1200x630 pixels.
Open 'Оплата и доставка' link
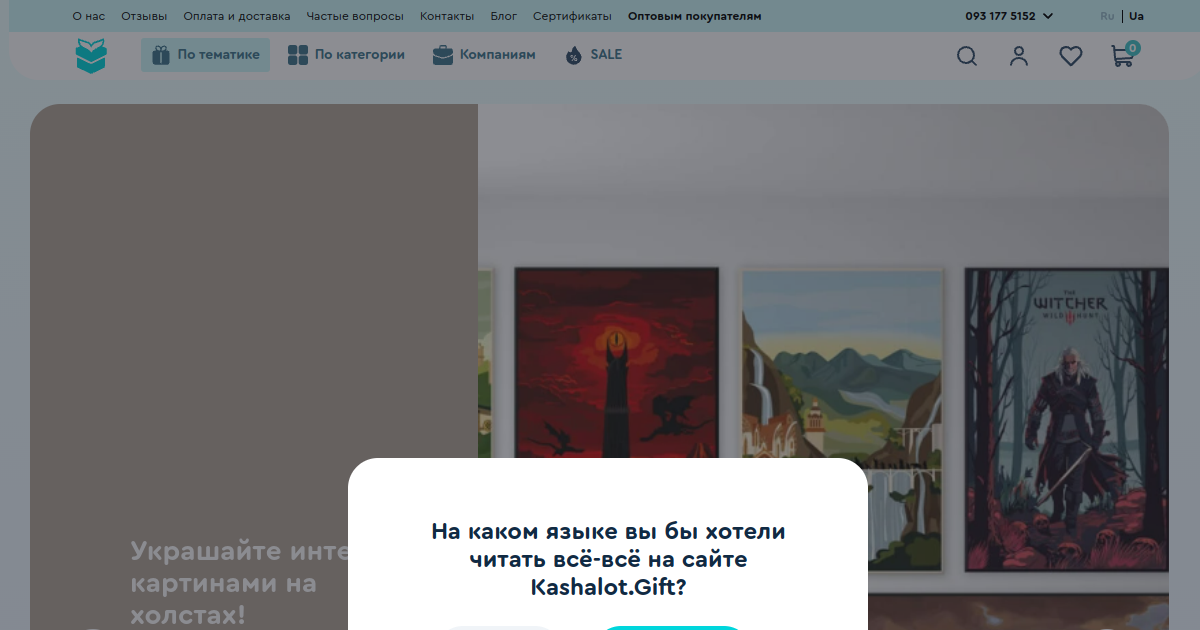point(237,16)
